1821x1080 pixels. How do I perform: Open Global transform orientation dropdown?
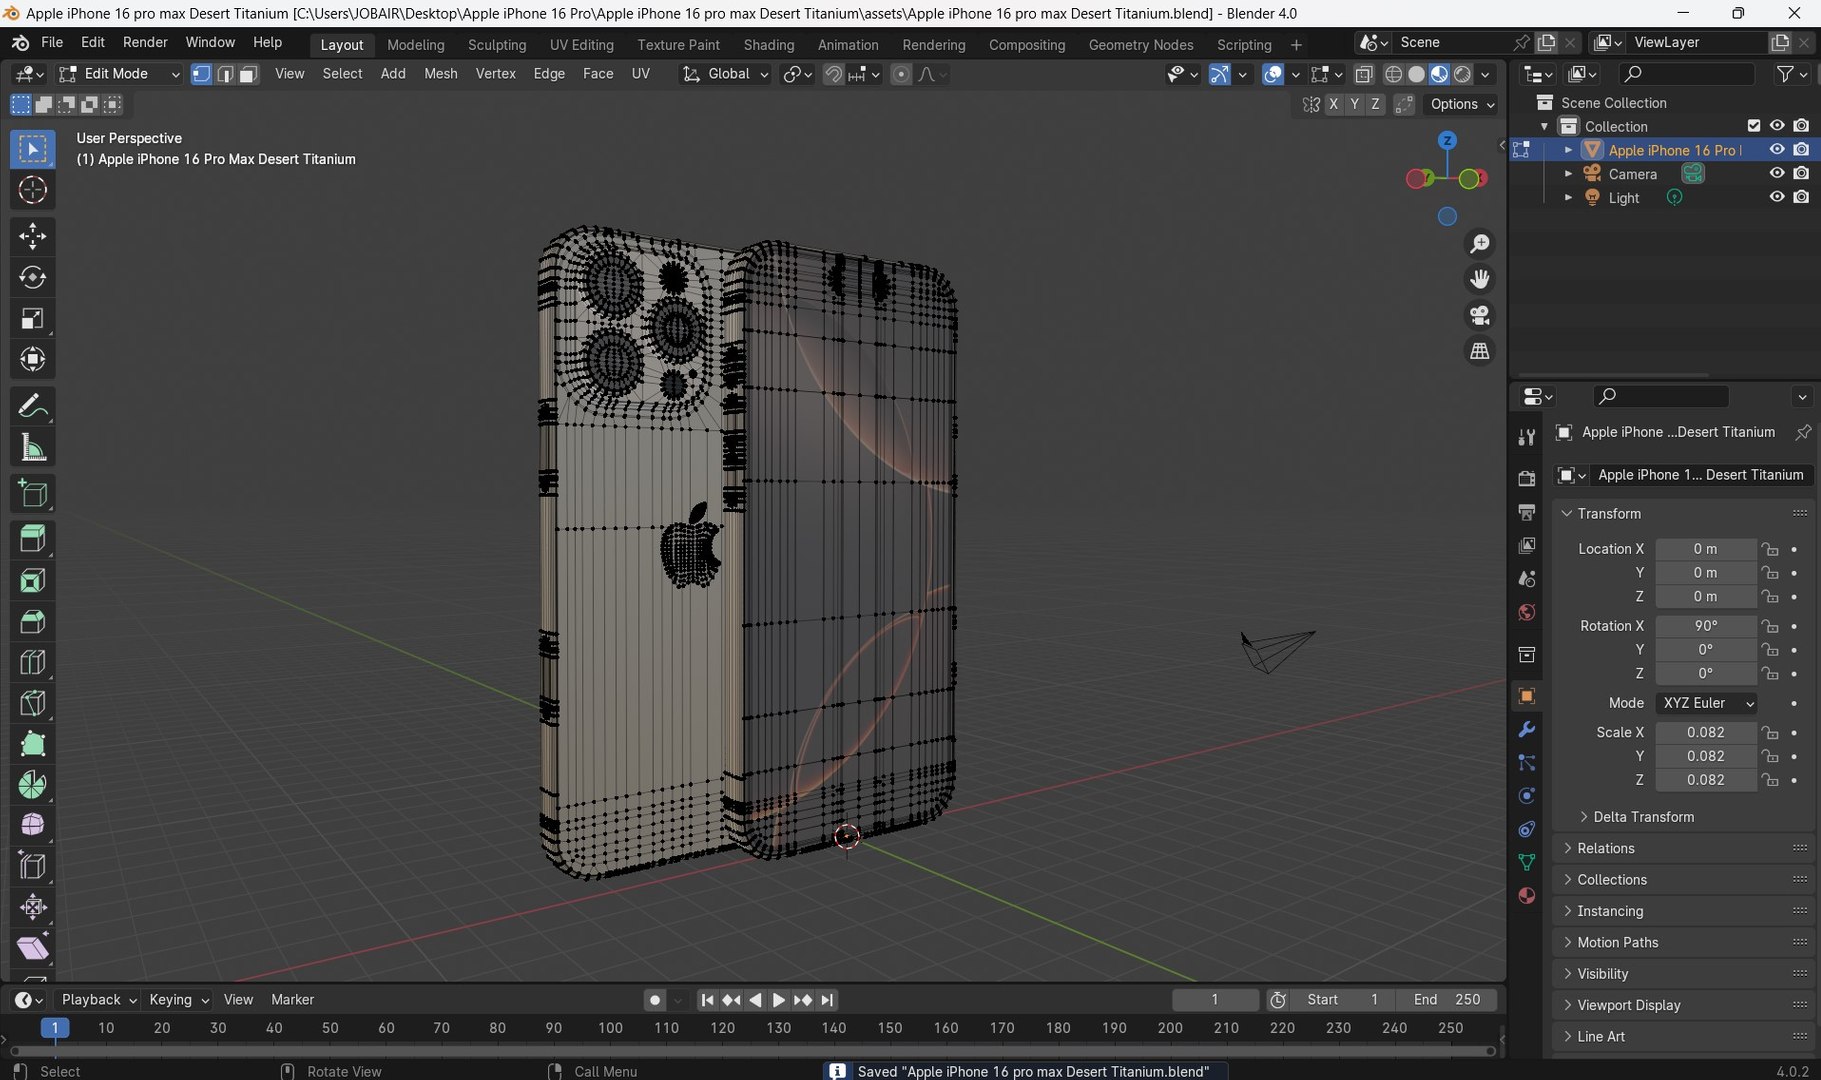[726, 74]
